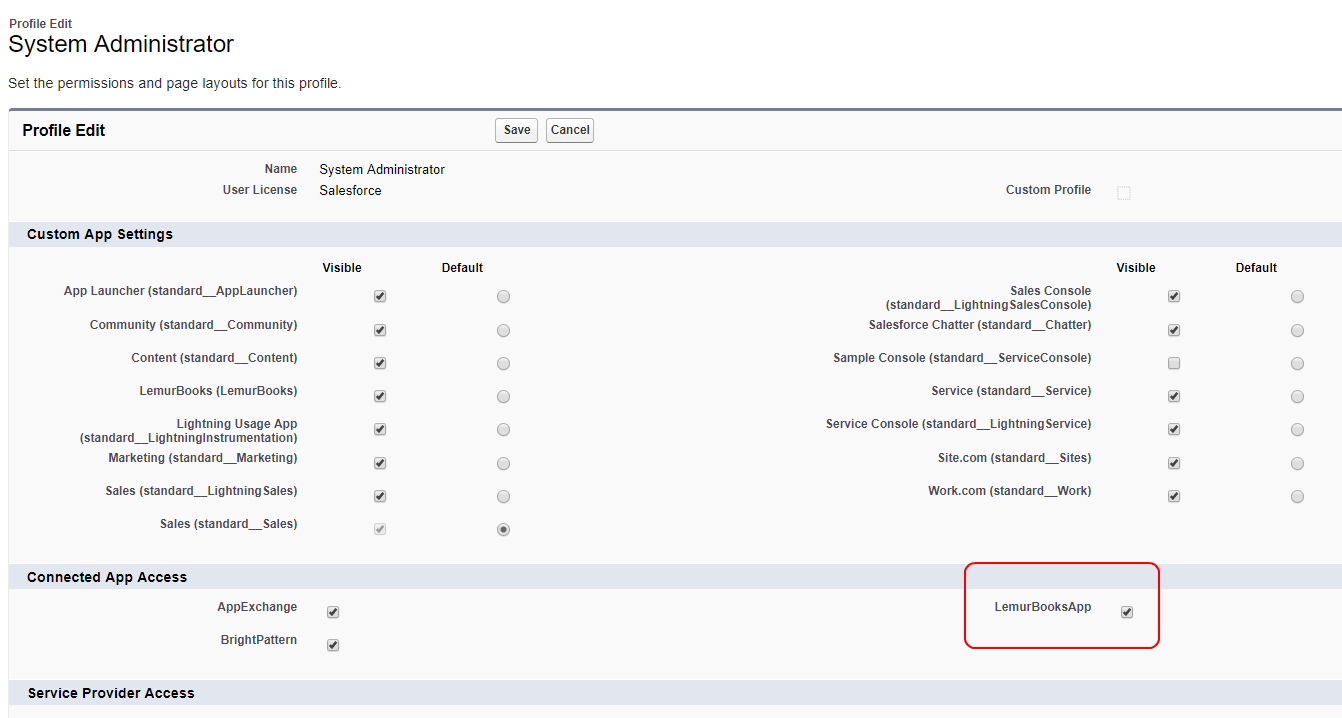Set Sales Console as default app
This screenshot has width=1342, height=718.
(x=1297, y=296)
